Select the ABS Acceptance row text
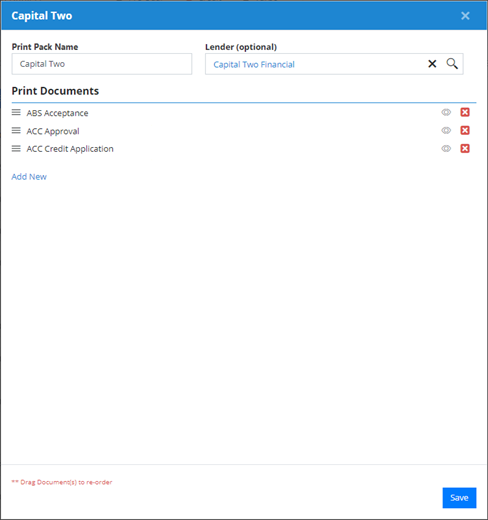 pyautogui.click(x=57, y=113)
